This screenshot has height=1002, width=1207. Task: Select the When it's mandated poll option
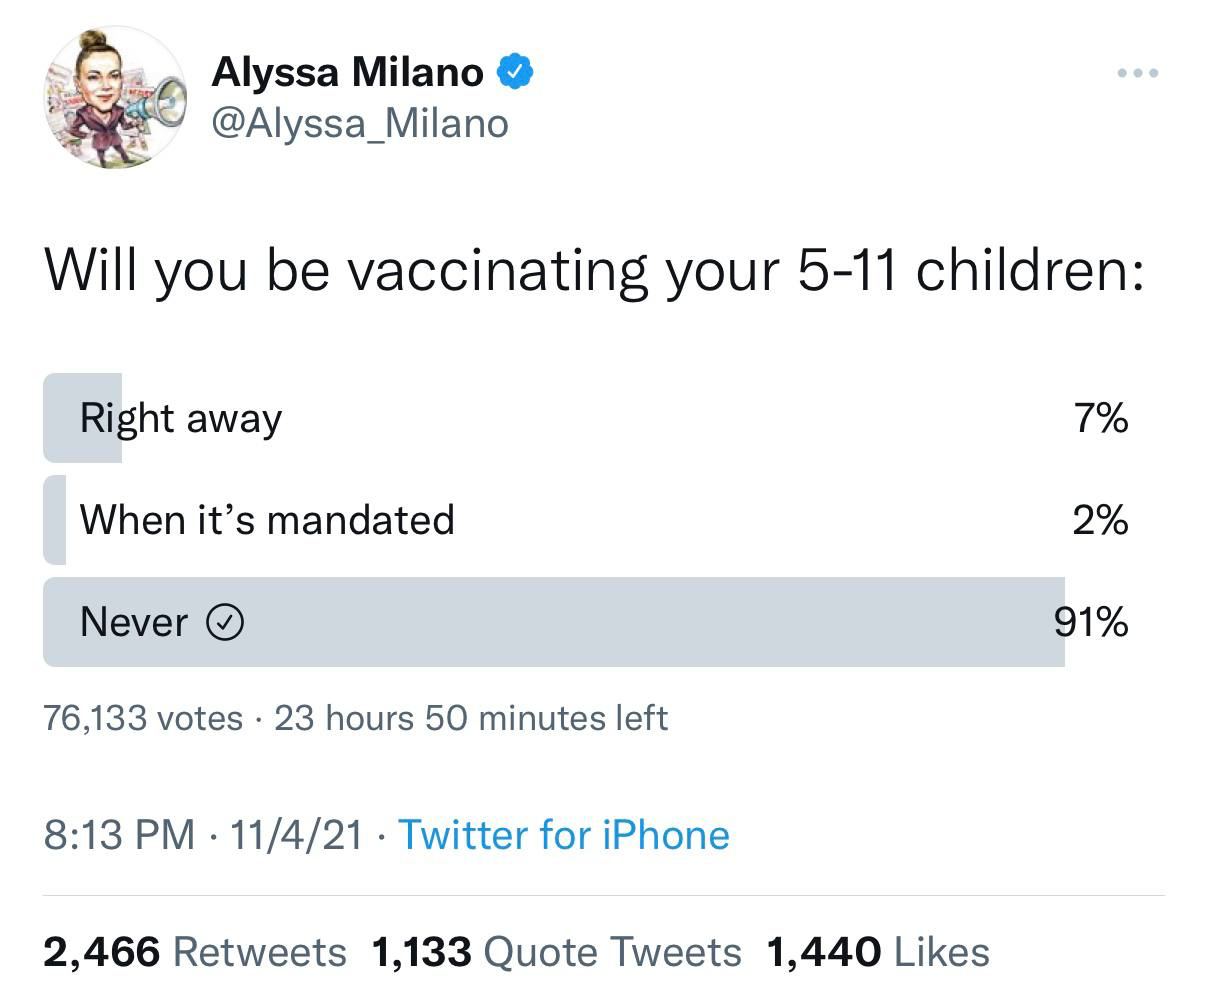tap(586, 520)
